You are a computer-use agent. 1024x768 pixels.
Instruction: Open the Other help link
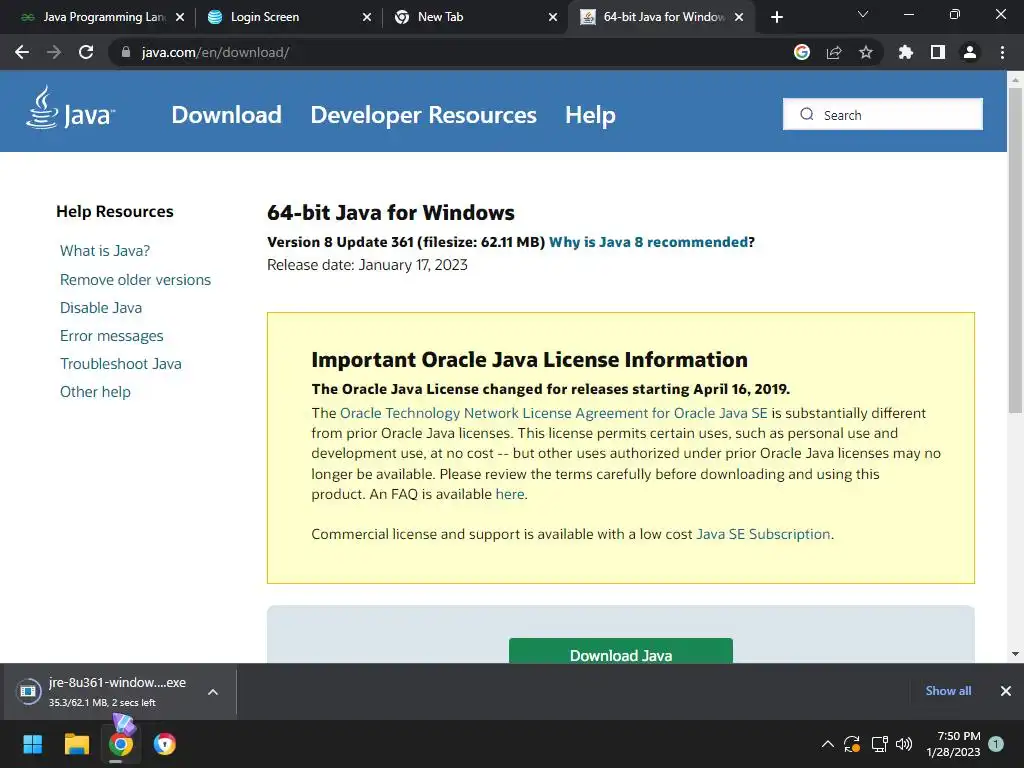(x=95, y=392)
